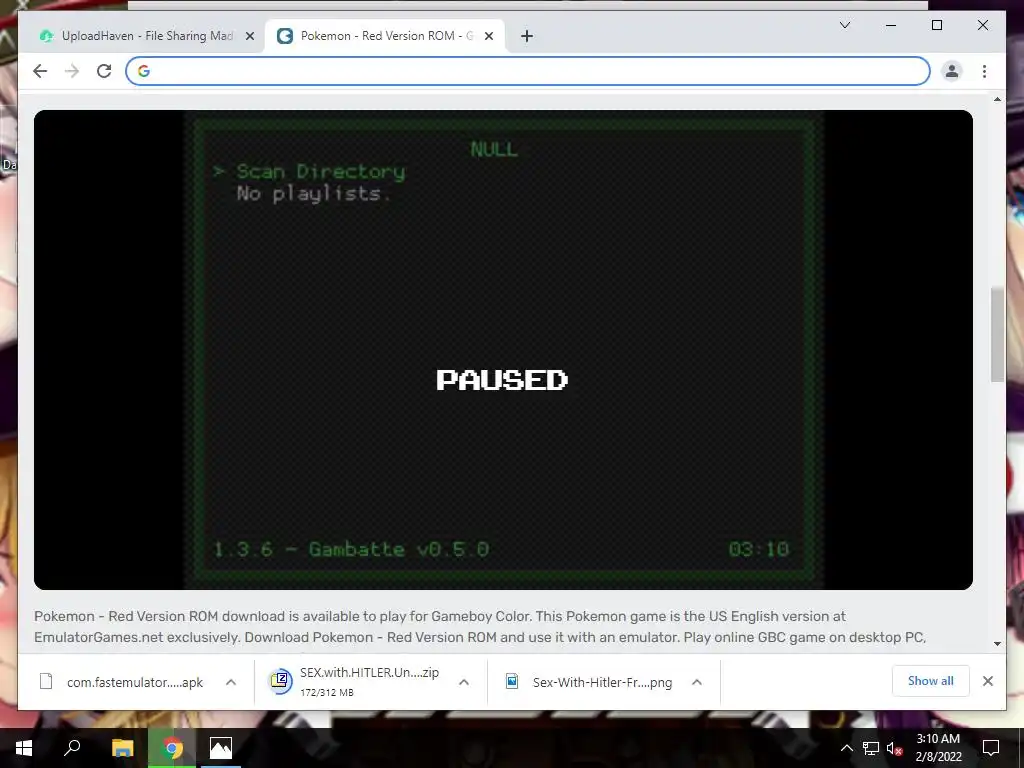Image resolution: width=1024 pixels, height=768 pixels.
Task: Open the taskbar clock and date
Action: tap(938, 748)
